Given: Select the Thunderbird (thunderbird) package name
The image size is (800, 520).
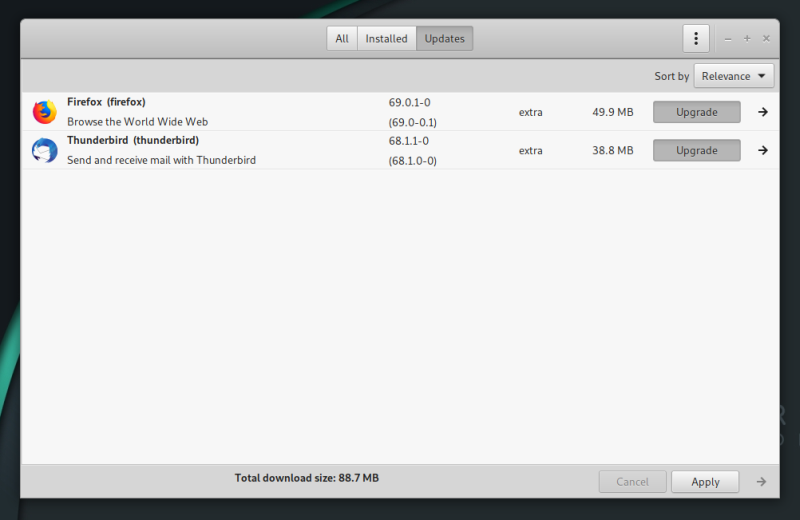Looking at the screenshot, I should click(x=133, y=140).
